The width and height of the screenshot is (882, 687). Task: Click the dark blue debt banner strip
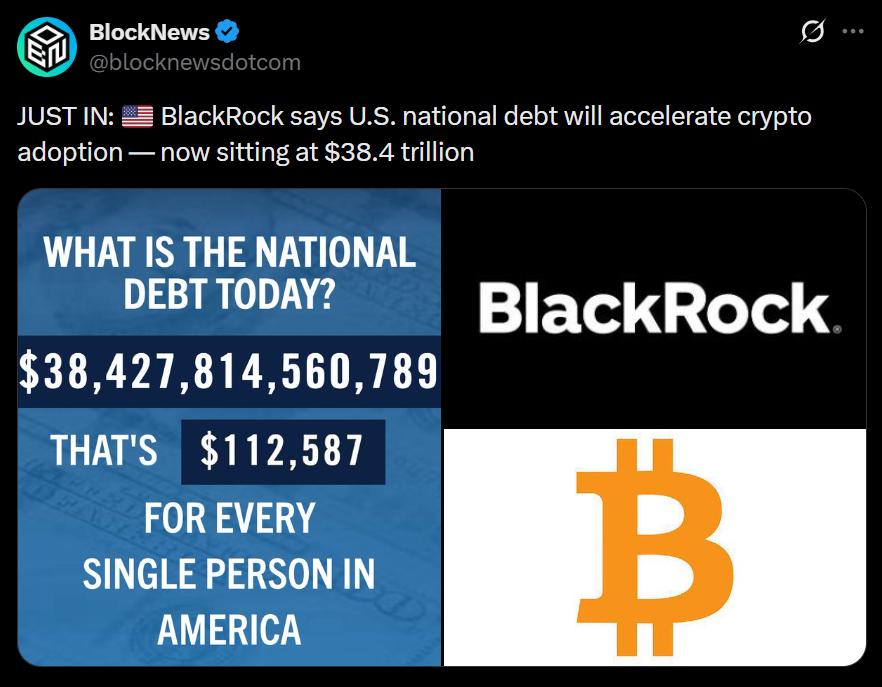[228, 373]
